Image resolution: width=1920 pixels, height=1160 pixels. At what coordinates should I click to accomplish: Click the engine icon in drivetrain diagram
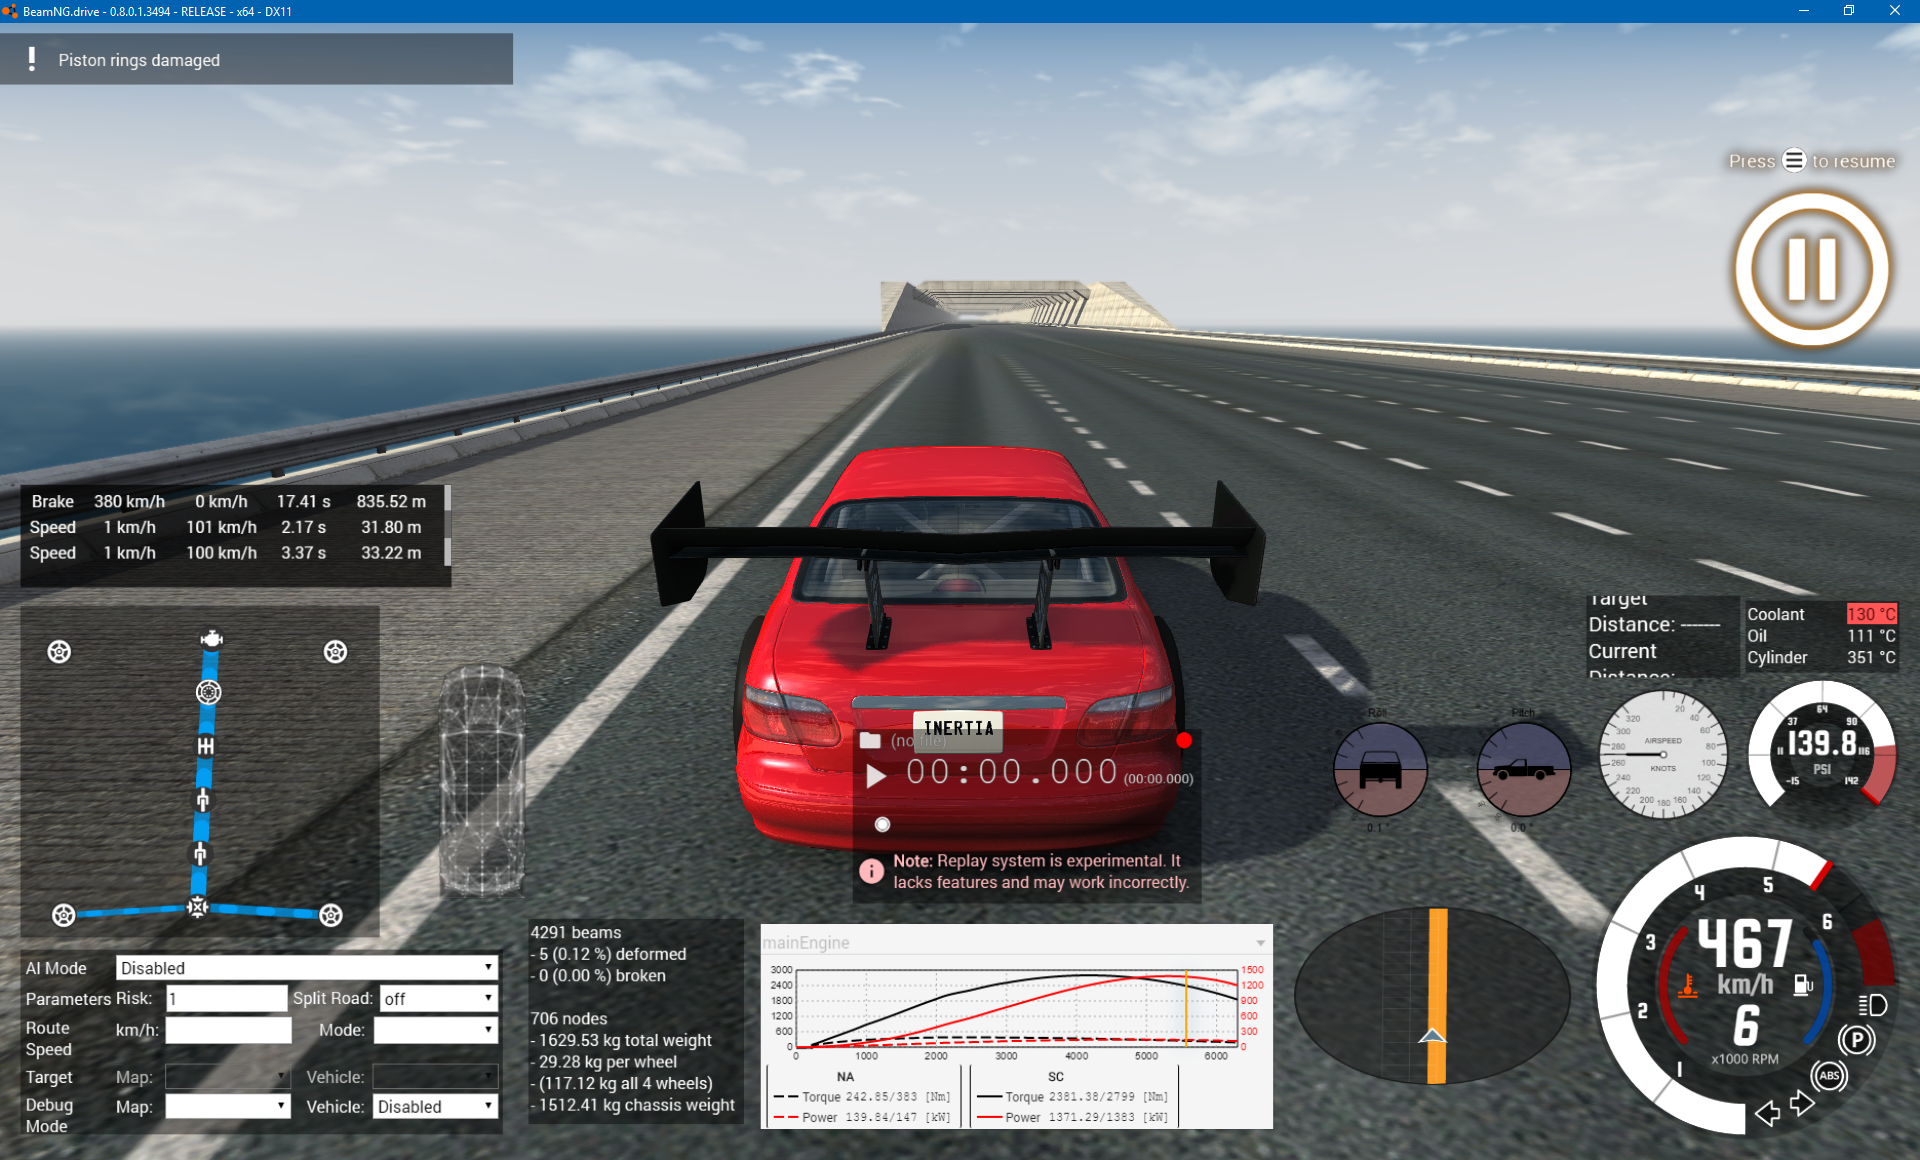(211, 639)
